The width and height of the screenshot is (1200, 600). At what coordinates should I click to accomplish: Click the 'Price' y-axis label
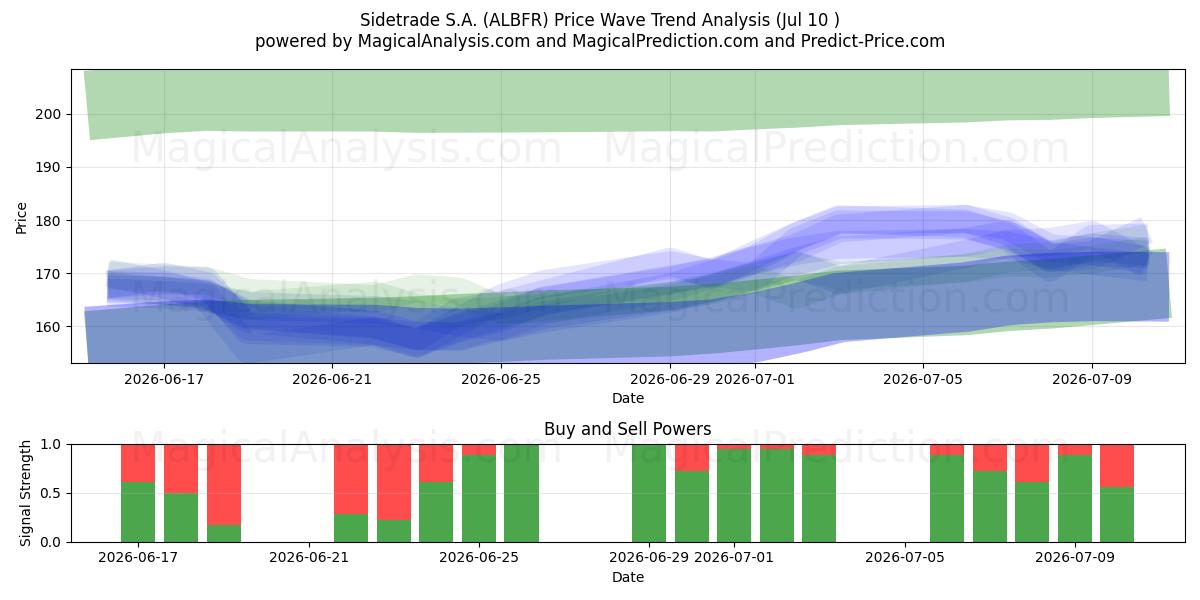(x=22, y=217)
